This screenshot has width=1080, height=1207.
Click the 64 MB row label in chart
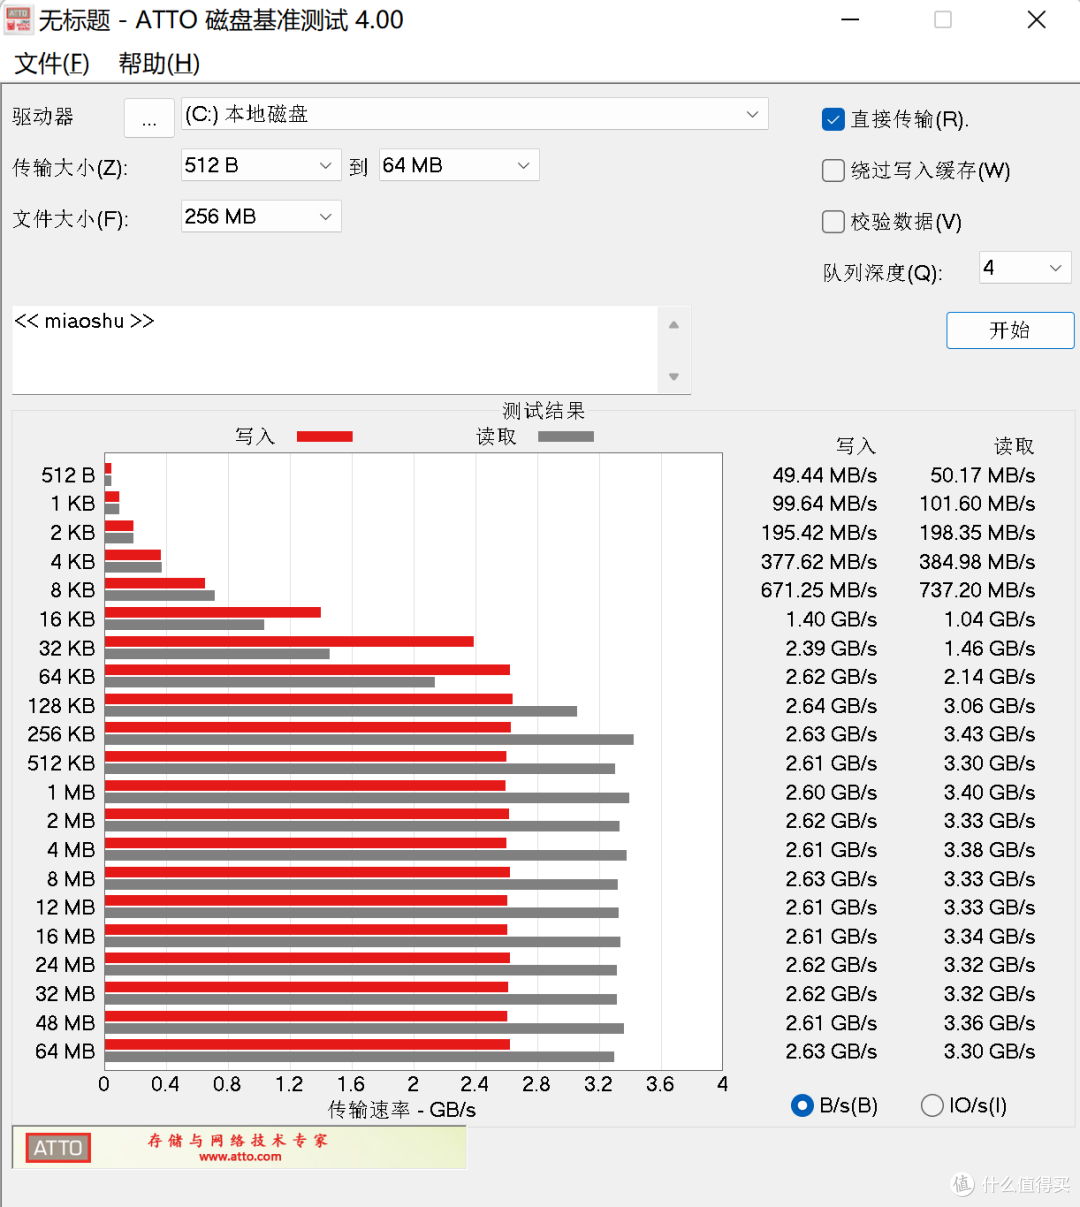coord(65,1051)
